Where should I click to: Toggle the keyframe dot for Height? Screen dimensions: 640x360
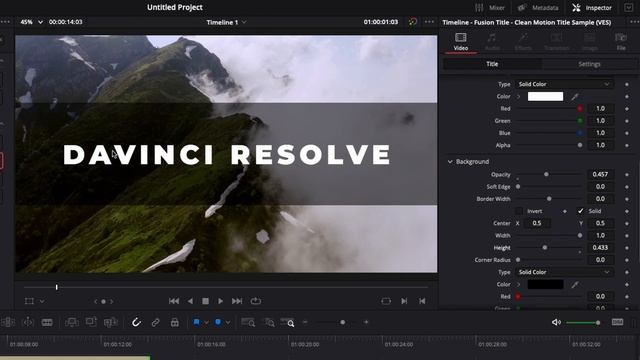(627, 248)
